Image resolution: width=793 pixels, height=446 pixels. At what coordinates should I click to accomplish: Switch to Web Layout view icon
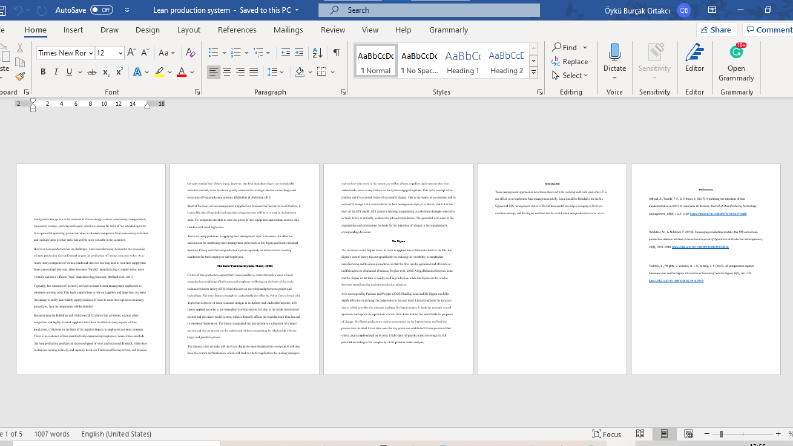click(x=688, y=434)
